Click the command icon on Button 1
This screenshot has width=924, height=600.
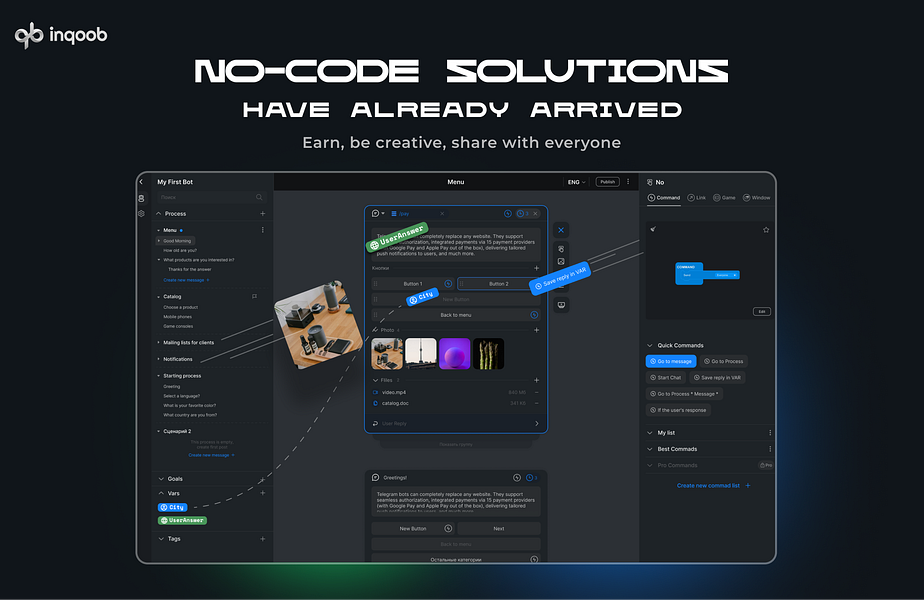pos(448,283)
